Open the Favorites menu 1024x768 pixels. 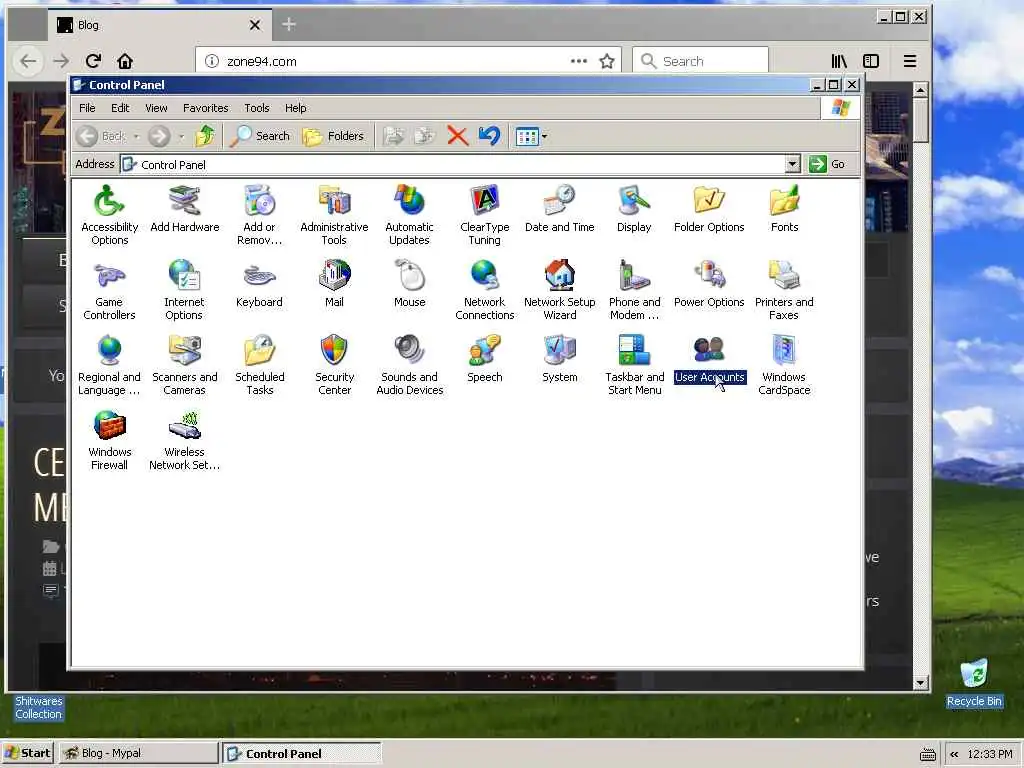pos(206,108)
